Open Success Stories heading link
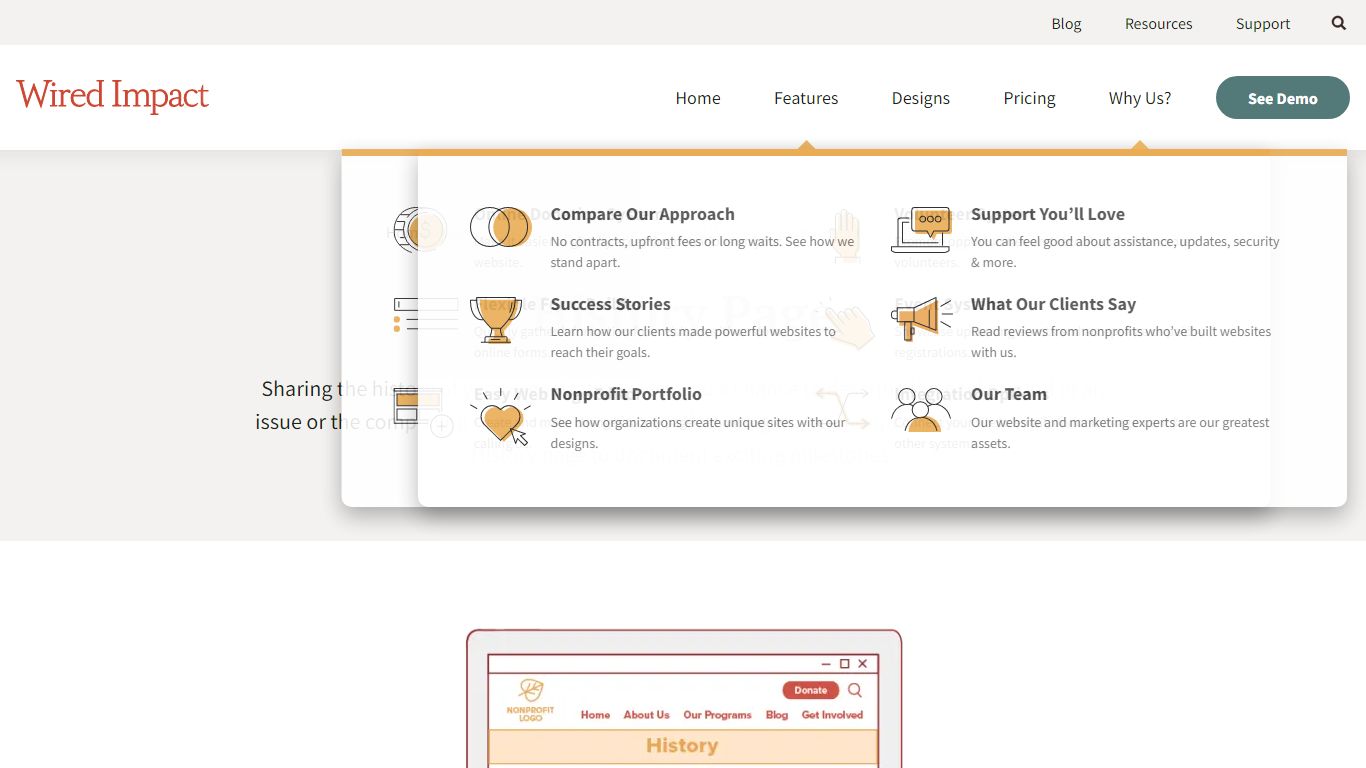The width and height of the screenshot is (1366, 768). click(x=610, y=304)
